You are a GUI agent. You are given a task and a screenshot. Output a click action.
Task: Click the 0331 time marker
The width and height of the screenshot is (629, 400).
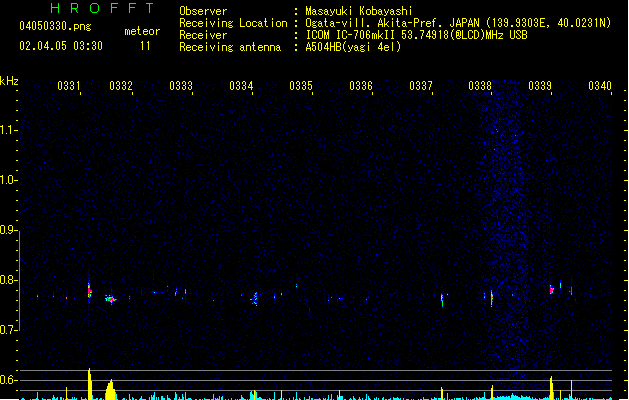[x=69, y=86]
